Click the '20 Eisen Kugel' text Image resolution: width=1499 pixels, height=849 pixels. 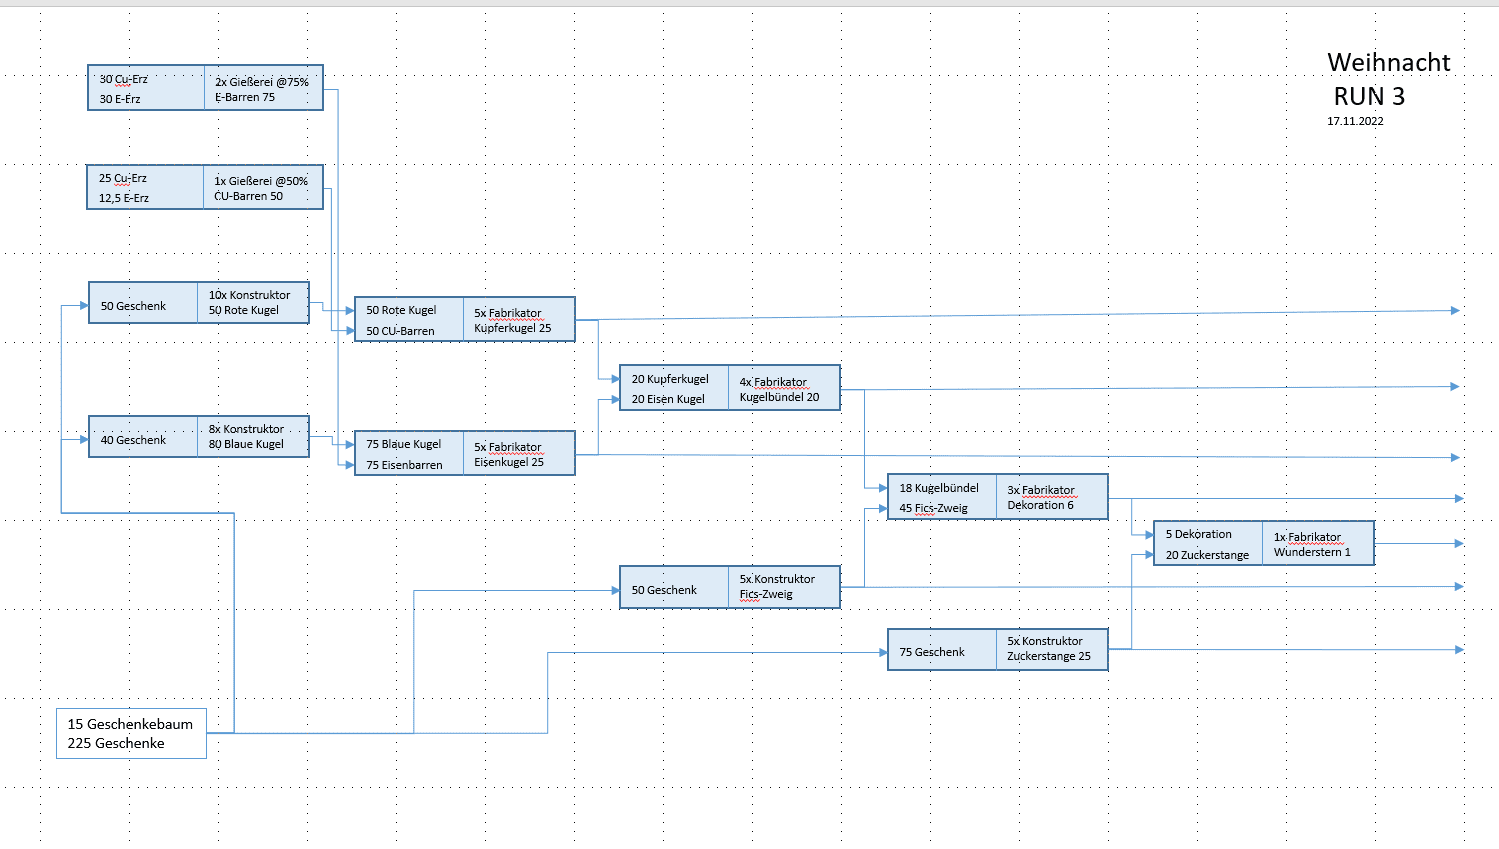[668, 399]
